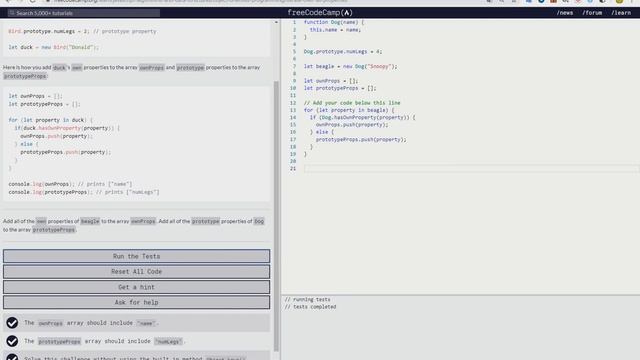The height and width of the screenshot is (360, 640).
Task: Click console output '// running tests'
Action: click(x=308, y=300)
